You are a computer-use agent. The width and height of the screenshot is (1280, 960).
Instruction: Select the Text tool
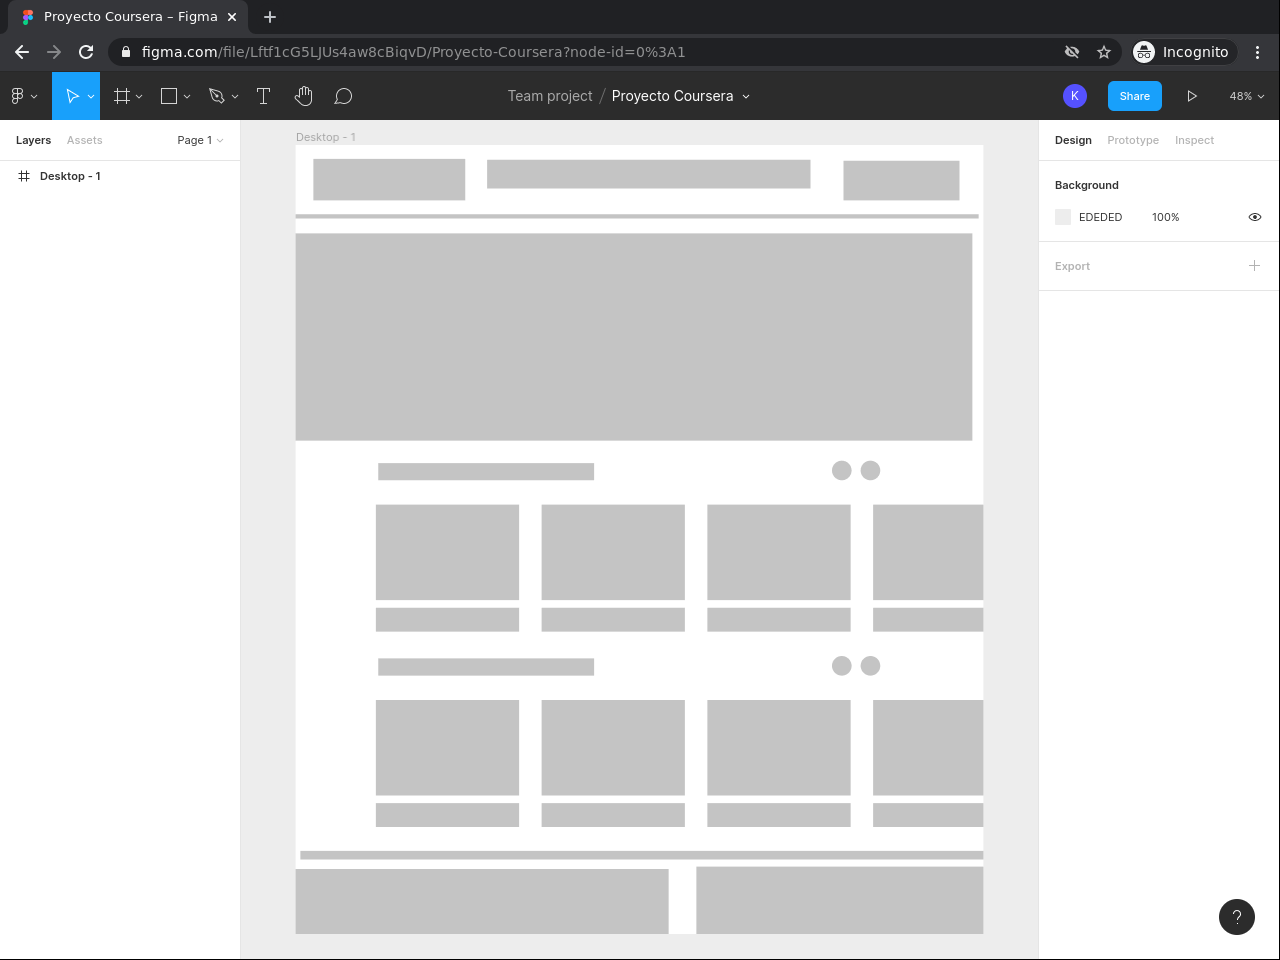tap(264, 96)
